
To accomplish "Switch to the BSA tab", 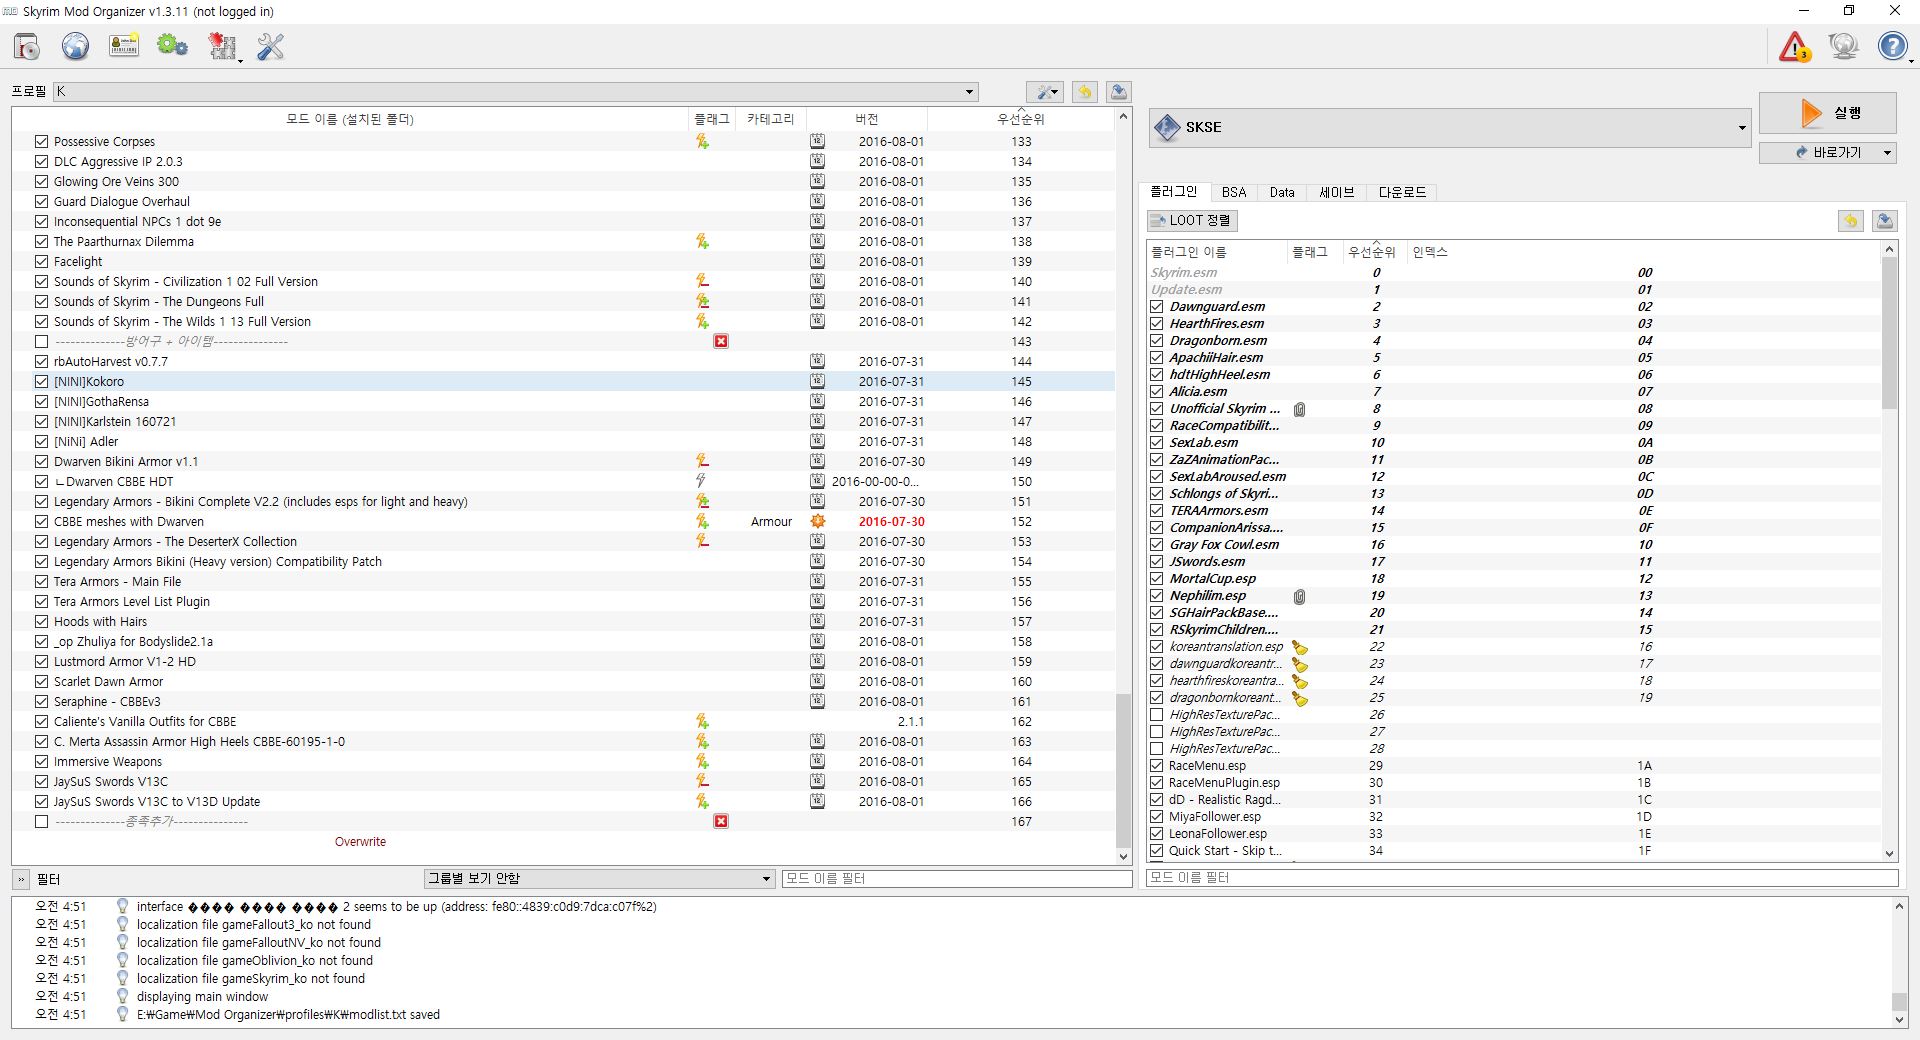I will click(1234, 192).
